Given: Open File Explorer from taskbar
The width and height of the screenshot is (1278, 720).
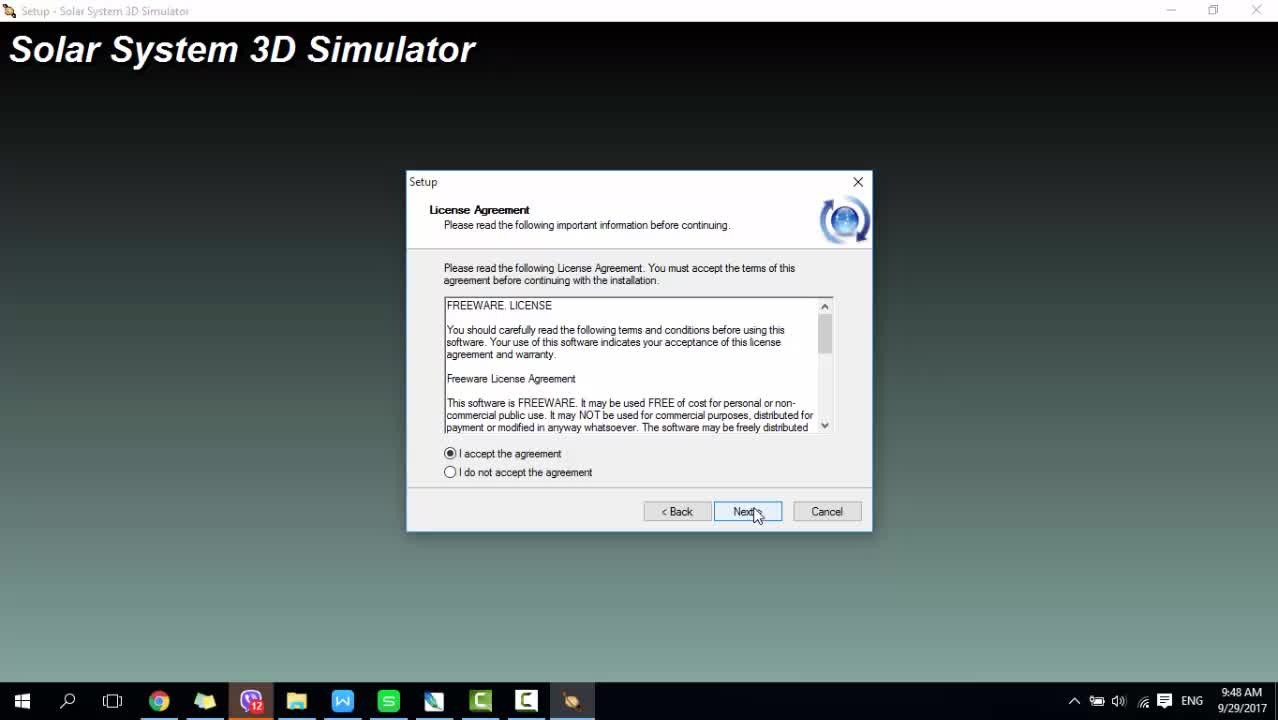Looking at the screenshot, I should (297, 701).
